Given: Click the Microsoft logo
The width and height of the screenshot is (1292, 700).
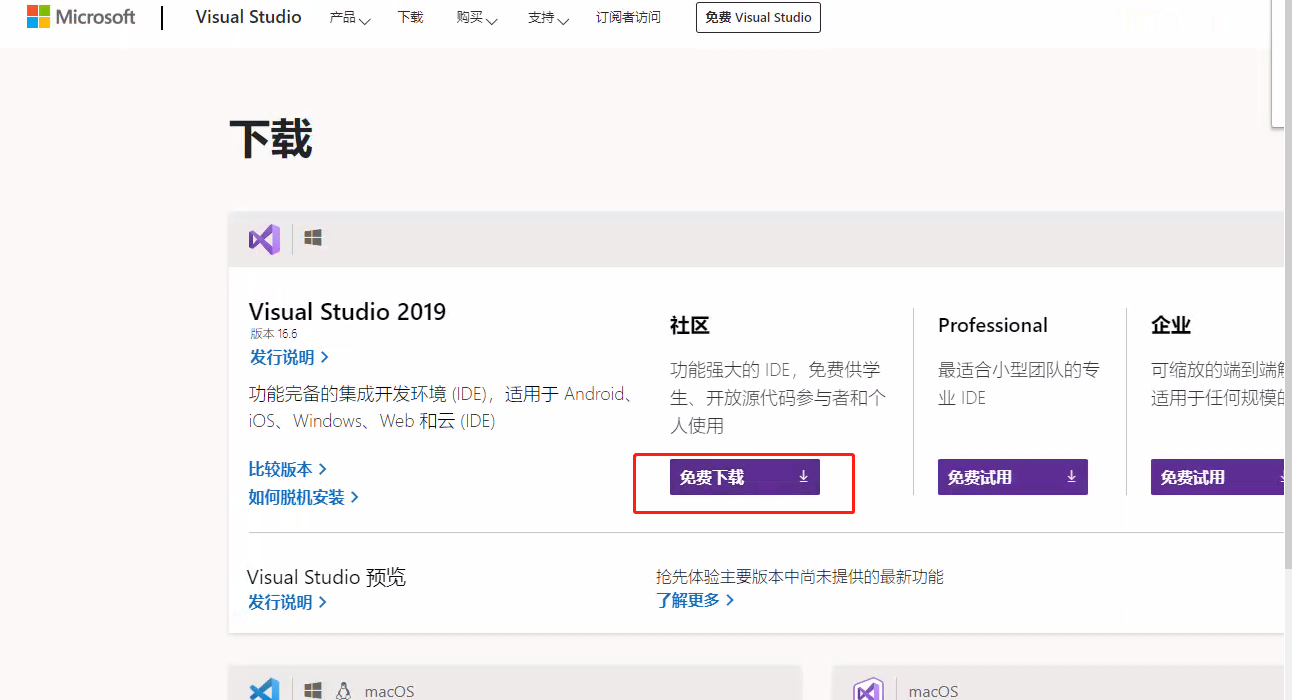Looking at the screenshot, I should [x=81, y=17].
